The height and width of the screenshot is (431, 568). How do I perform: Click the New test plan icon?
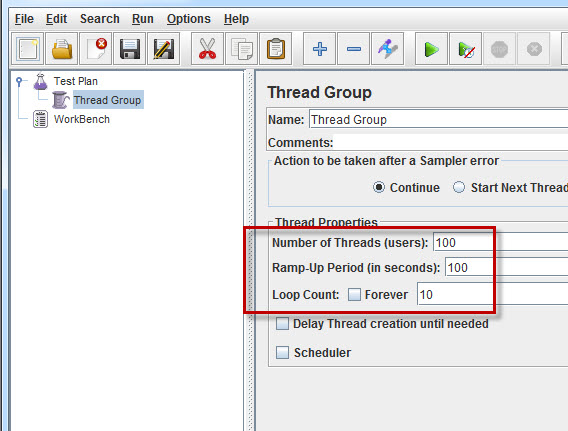[28, 49]
